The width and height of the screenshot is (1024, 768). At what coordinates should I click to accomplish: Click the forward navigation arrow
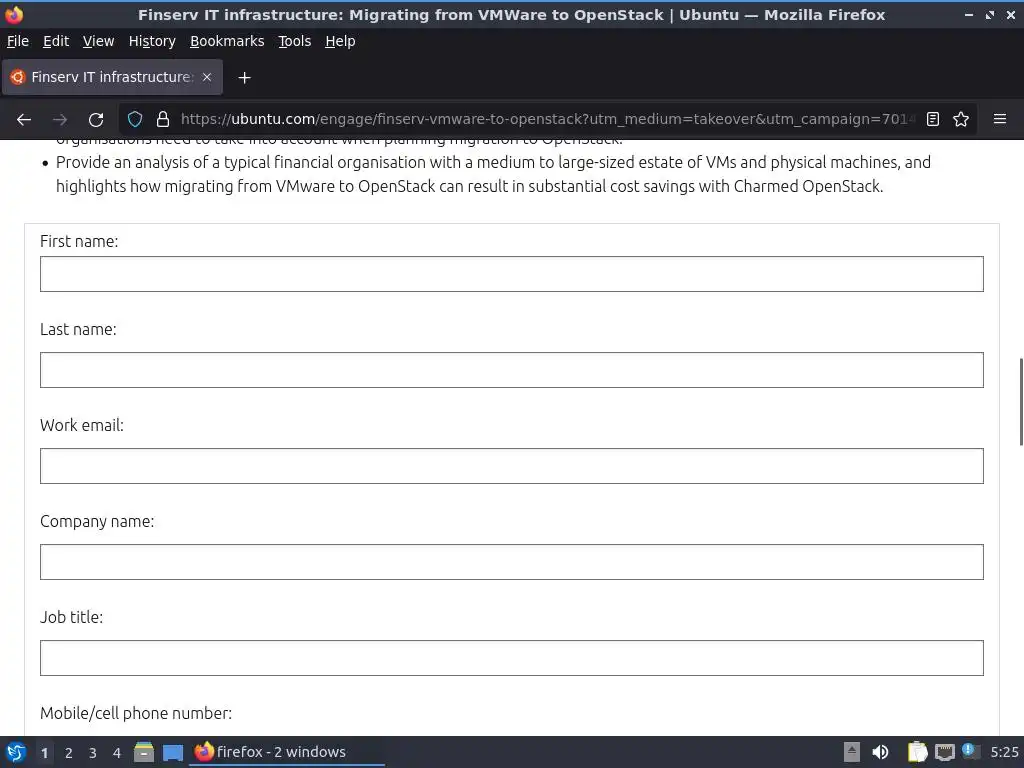click(x=60, y=120)
